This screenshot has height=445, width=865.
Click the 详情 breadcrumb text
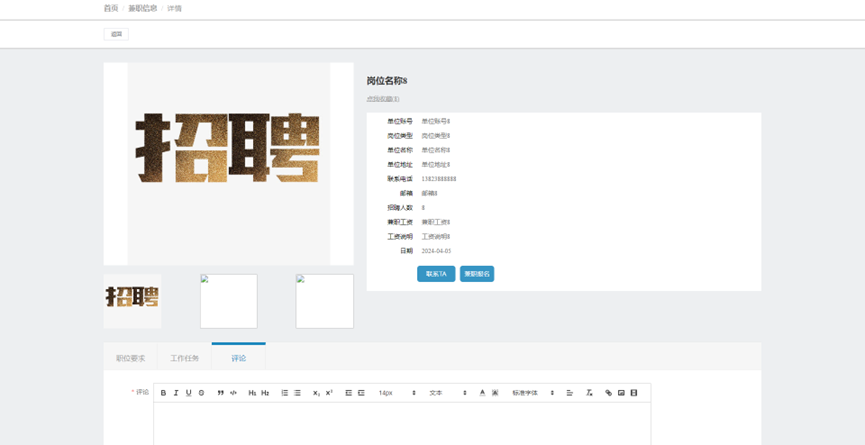tap(174, 8)
